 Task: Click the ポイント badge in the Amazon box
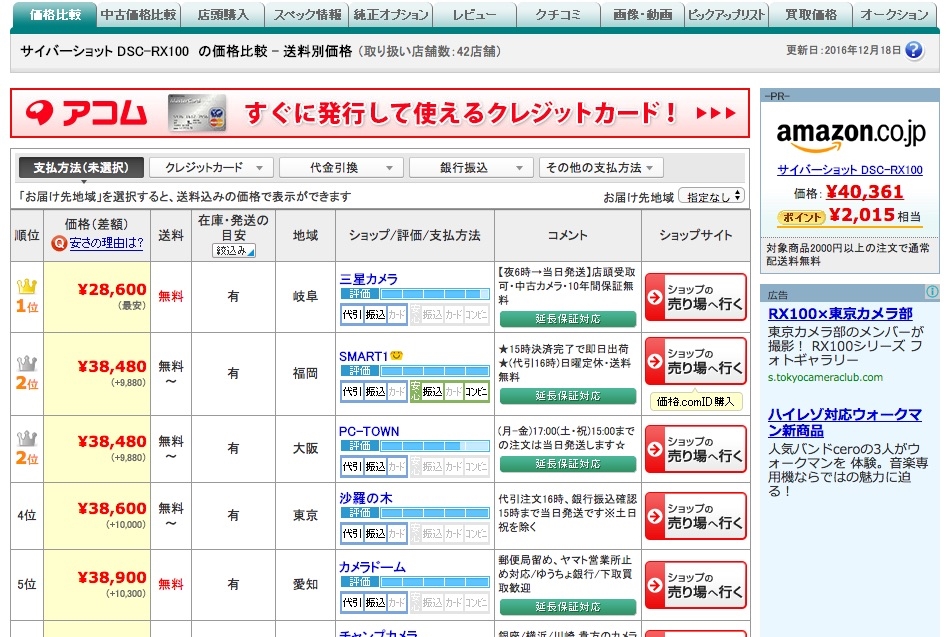tap(801, 217)
